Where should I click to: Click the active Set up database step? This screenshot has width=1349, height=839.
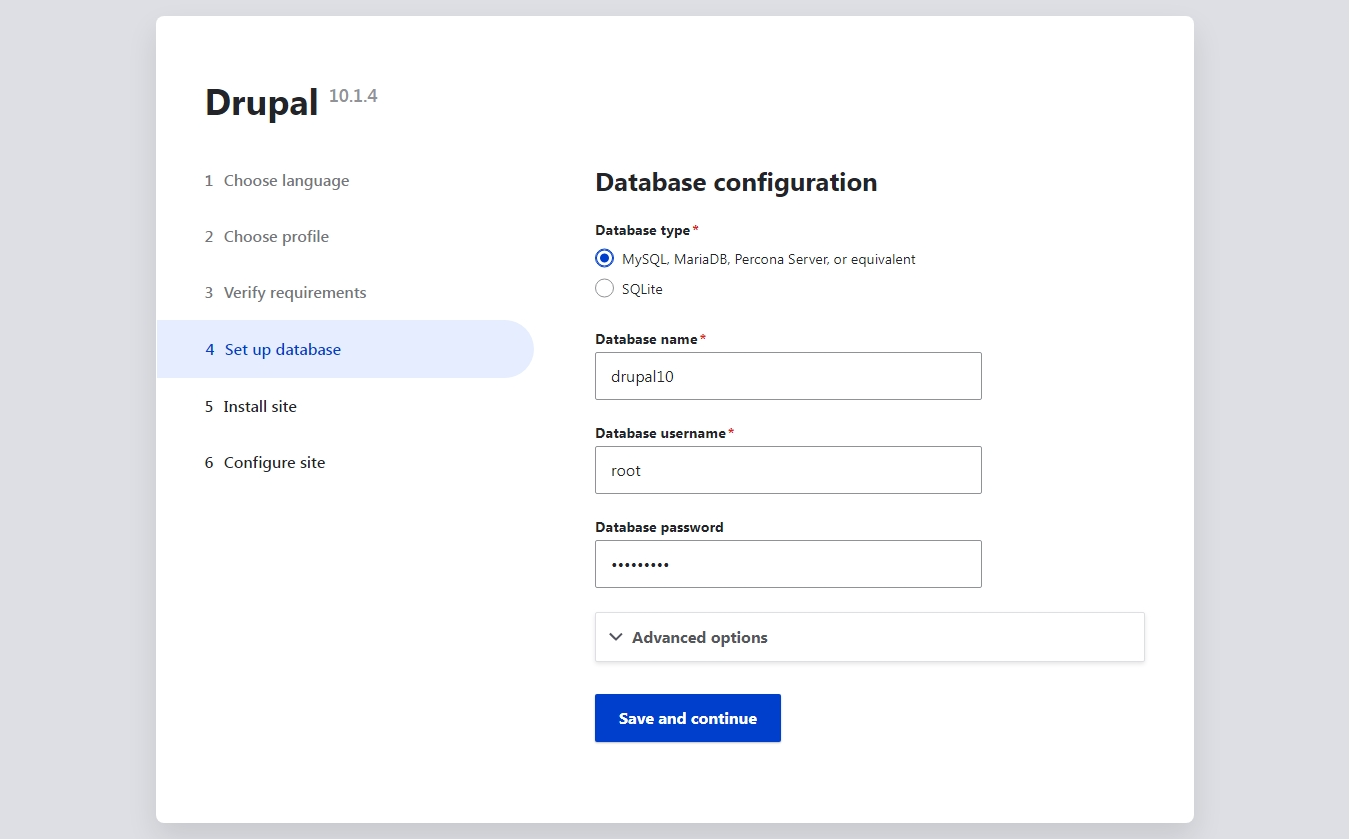[x=282, y=350]
